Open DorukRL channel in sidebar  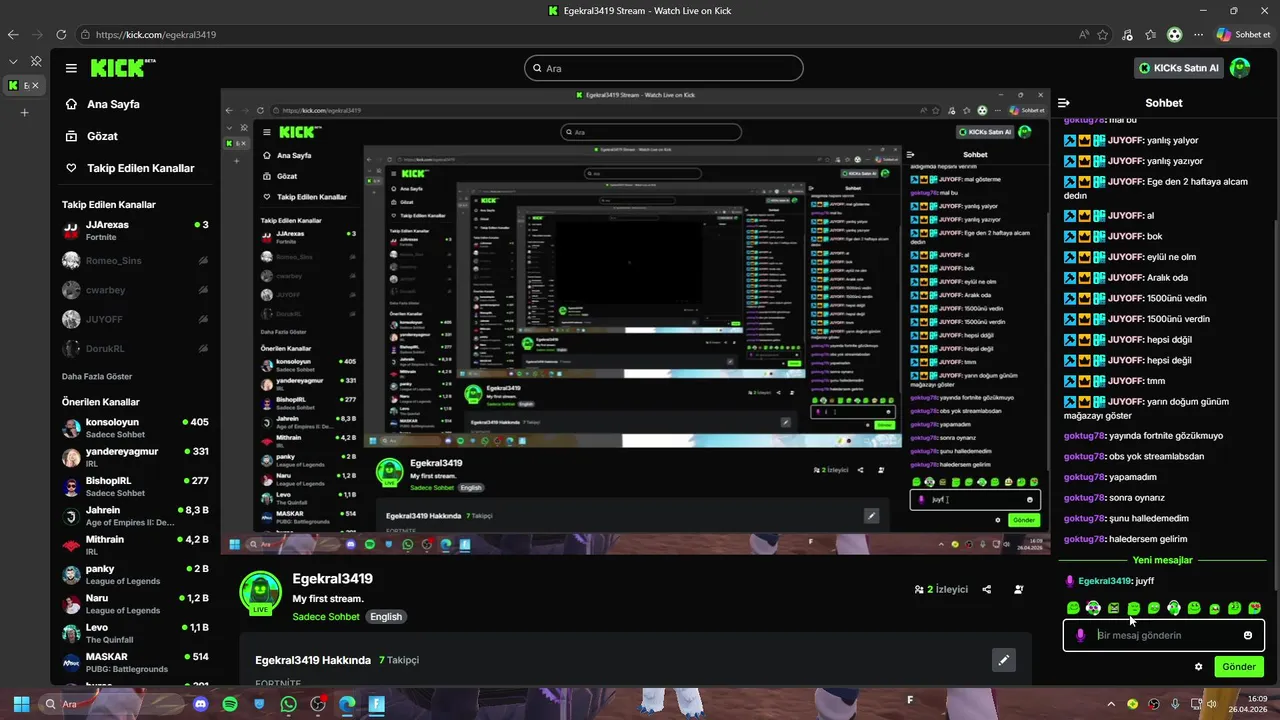point(135,349)
